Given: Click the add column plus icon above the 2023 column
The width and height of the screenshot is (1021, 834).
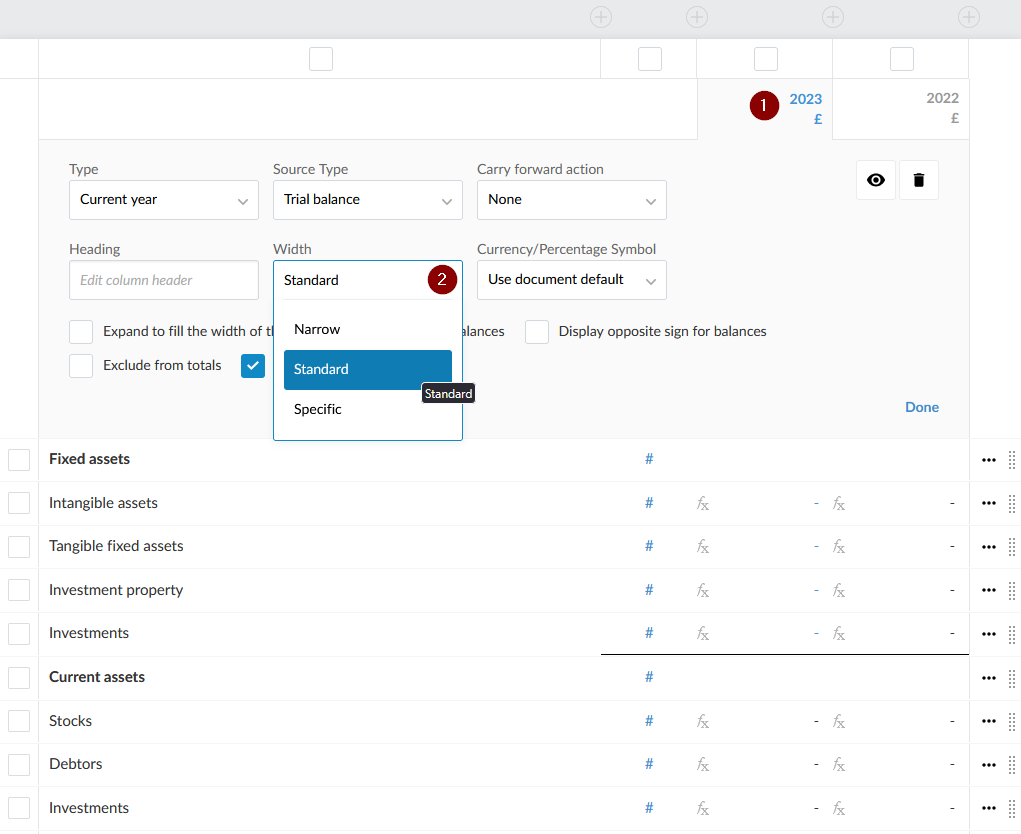Looking at the screenshot, I should [833, 17].
